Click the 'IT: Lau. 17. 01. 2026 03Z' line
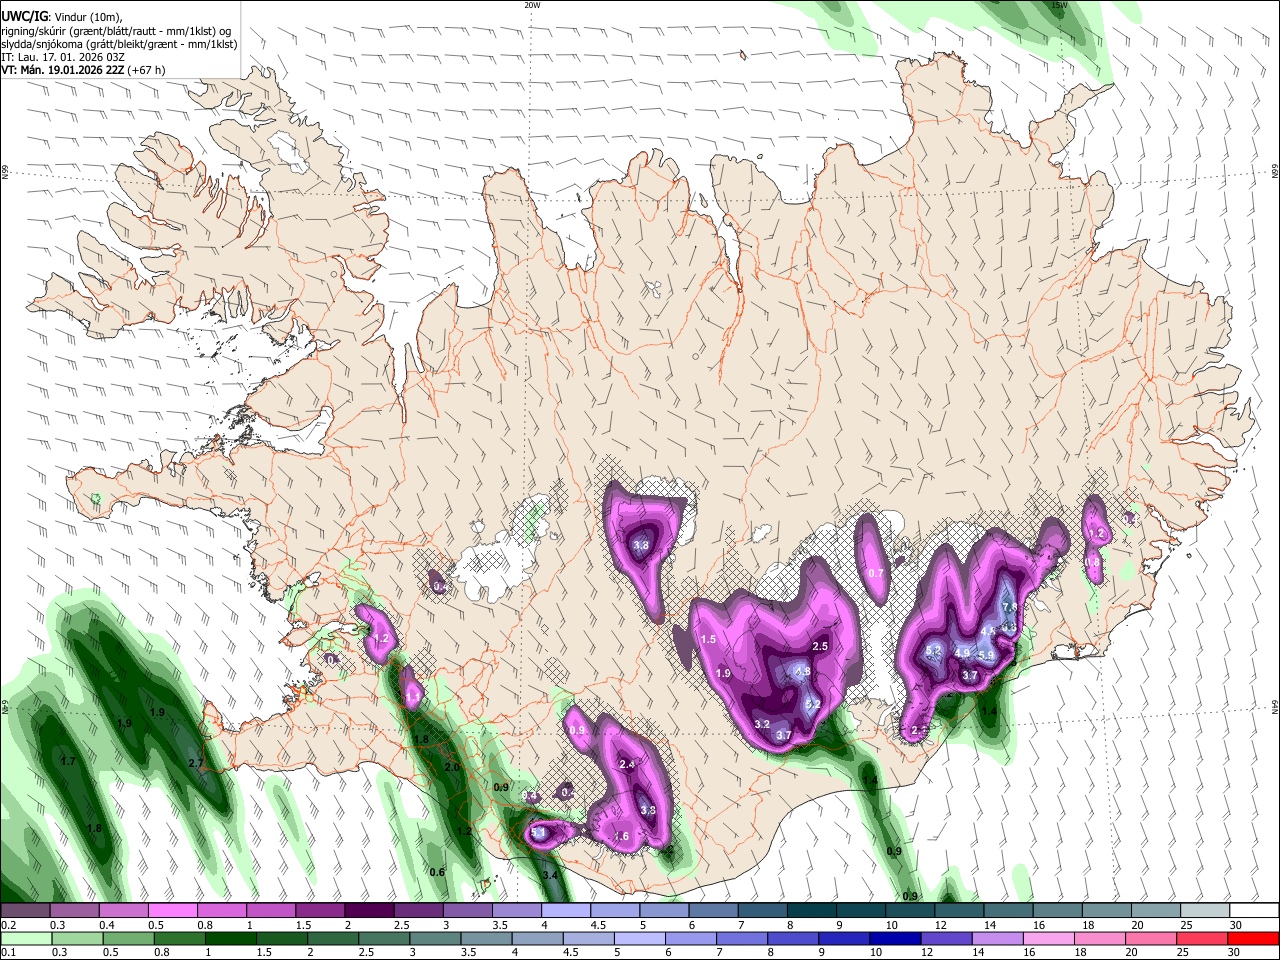The image size is (1280, 960). pos(63,57)
